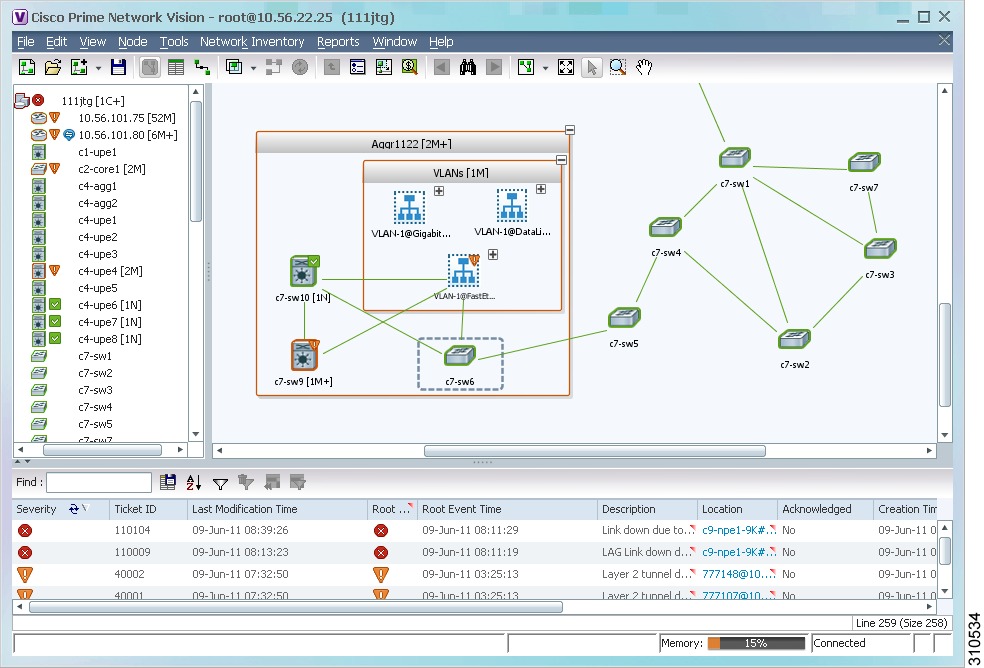Click the map layout icon

(526, 67)
